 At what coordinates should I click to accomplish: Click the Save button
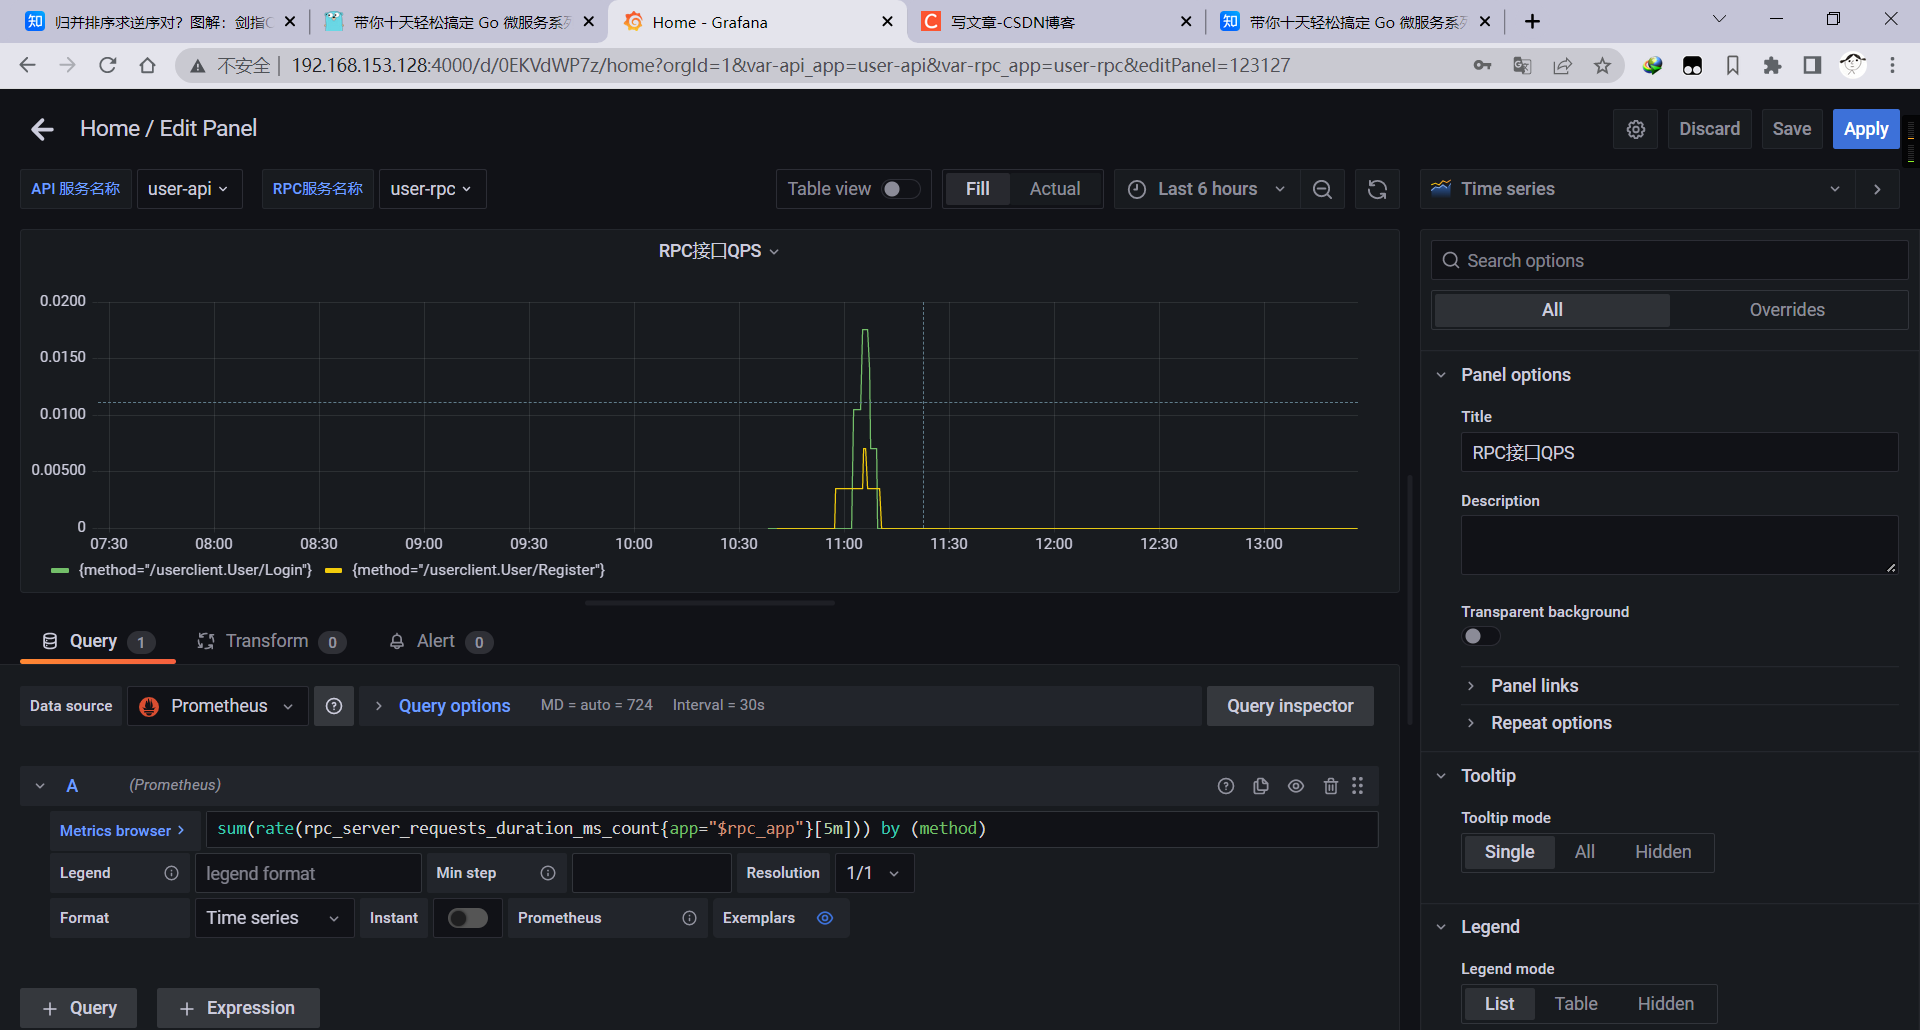pyautogui.click(x=1791, y=129)
